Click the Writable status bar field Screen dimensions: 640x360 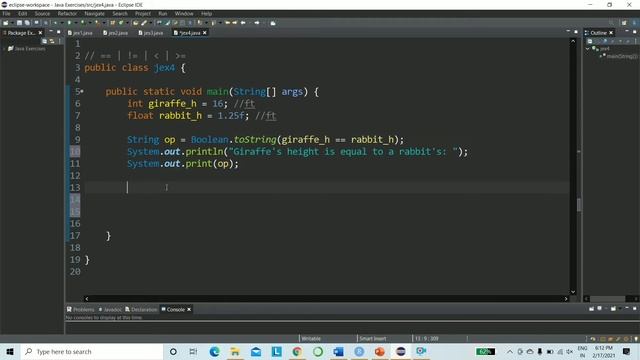click(x=311, y=338)
